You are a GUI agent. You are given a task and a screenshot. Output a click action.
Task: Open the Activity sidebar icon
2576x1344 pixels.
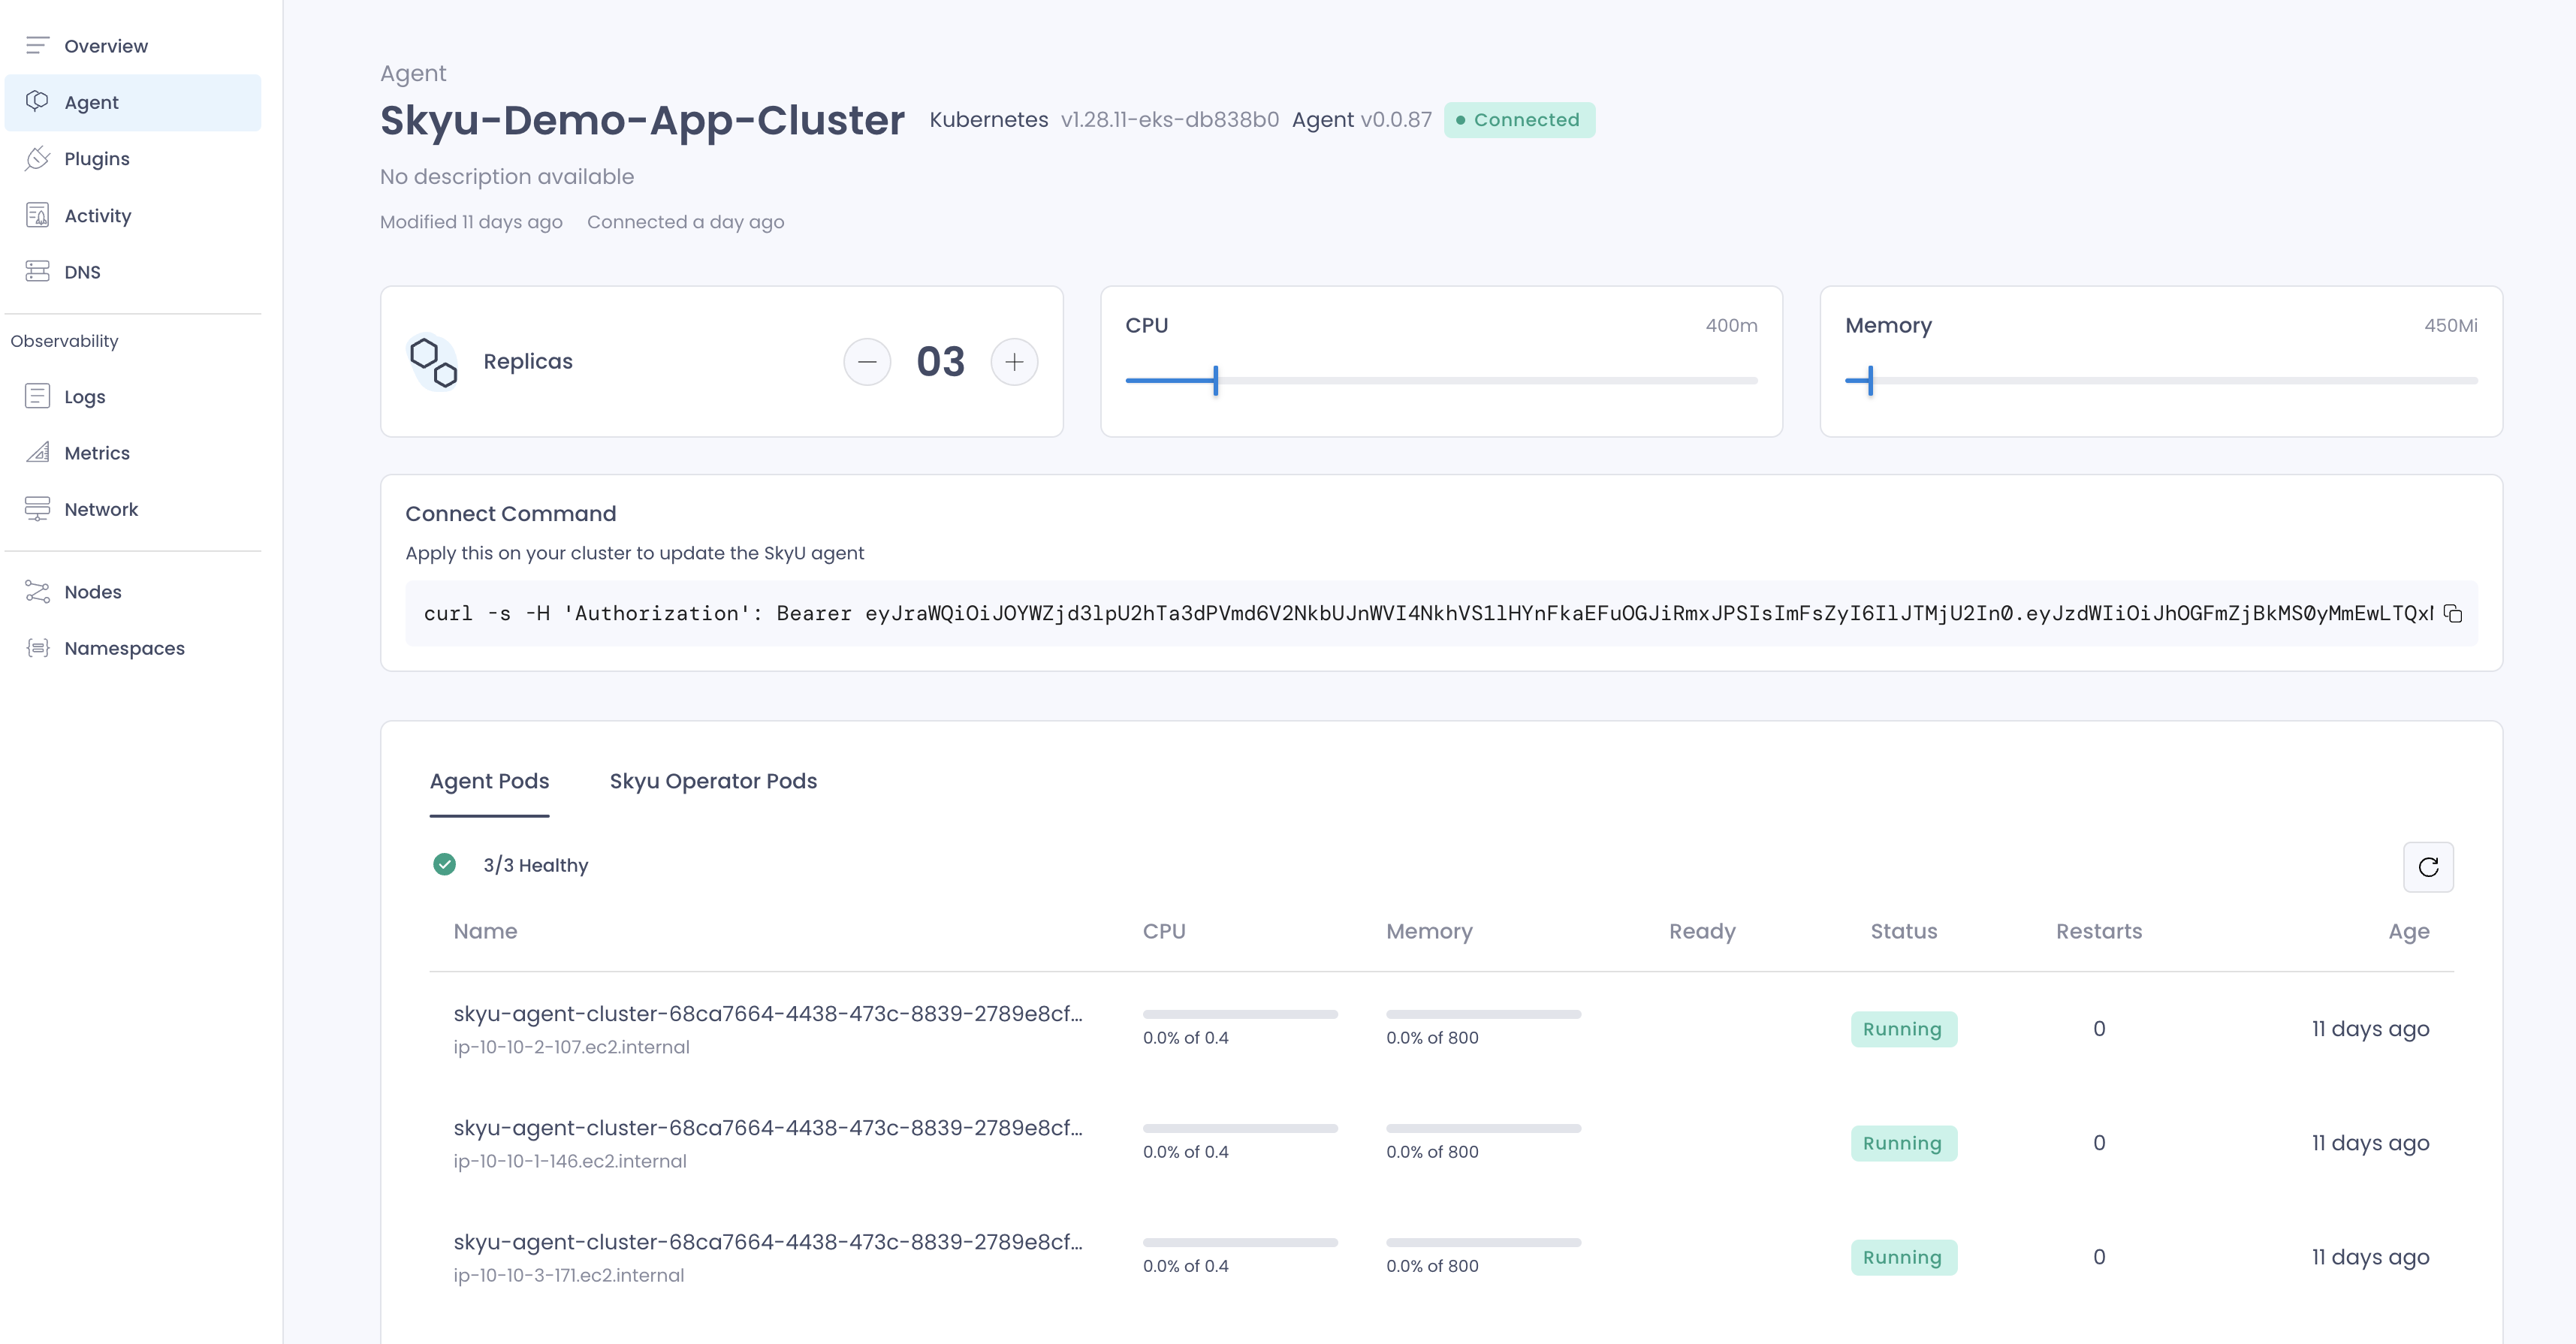tap(38, 215)
